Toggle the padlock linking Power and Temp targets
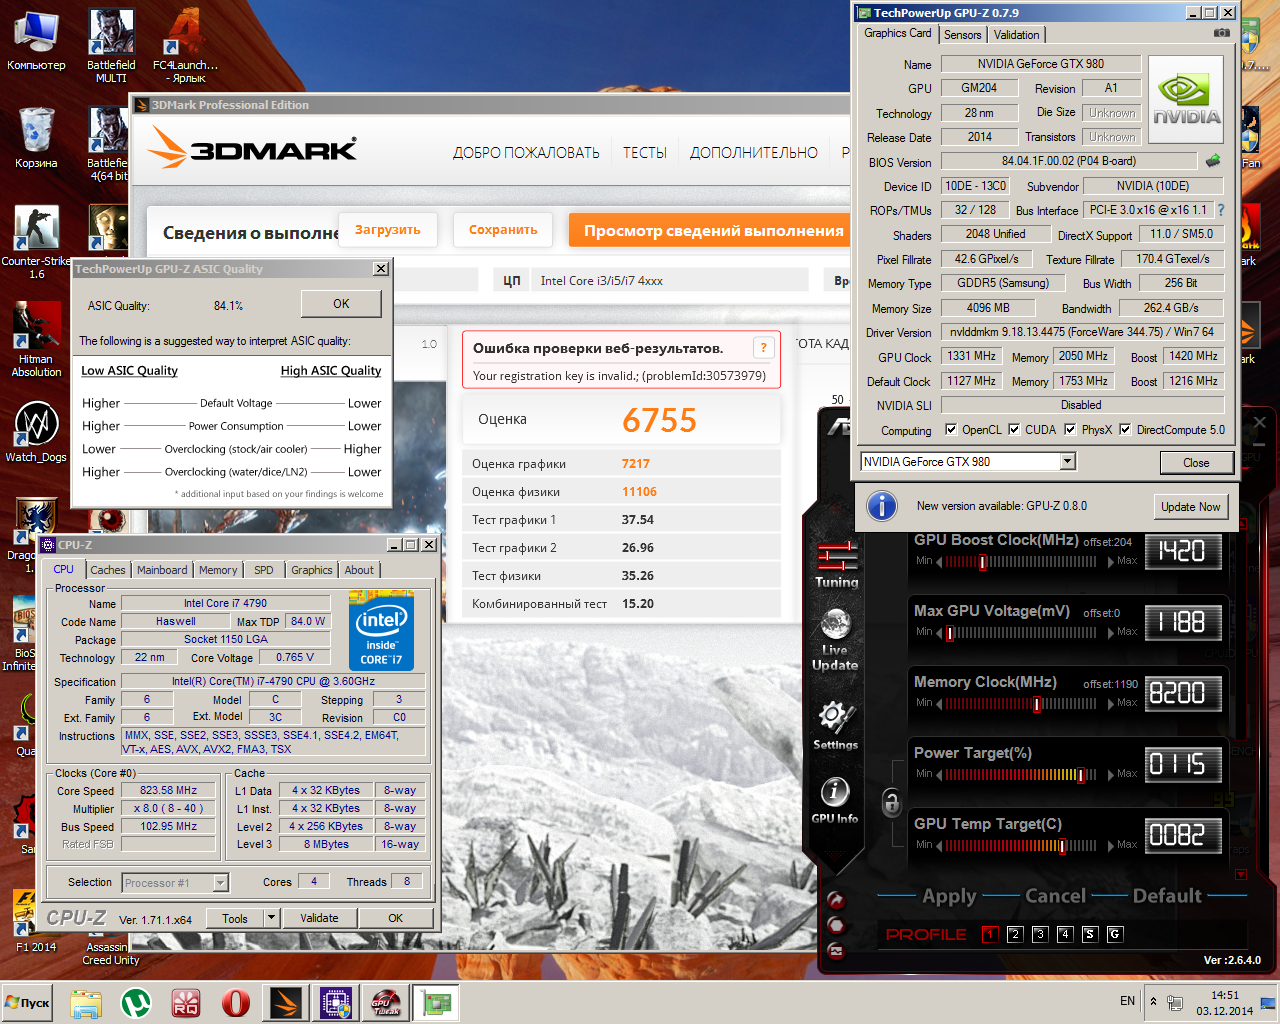The image size is (1280, 1024). click(x=891, y=801)
